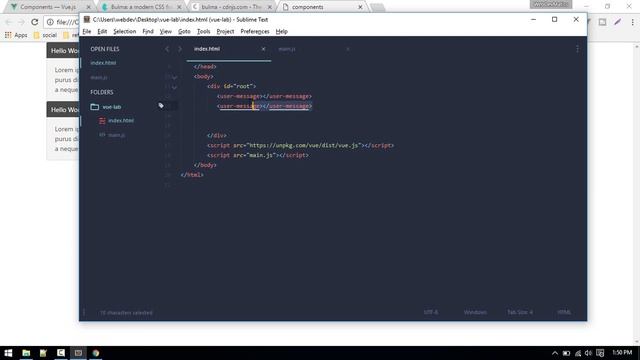Open main.js in the vue-lab folder
The width and height of the screenshot is (640, 360).
(117, 135)
